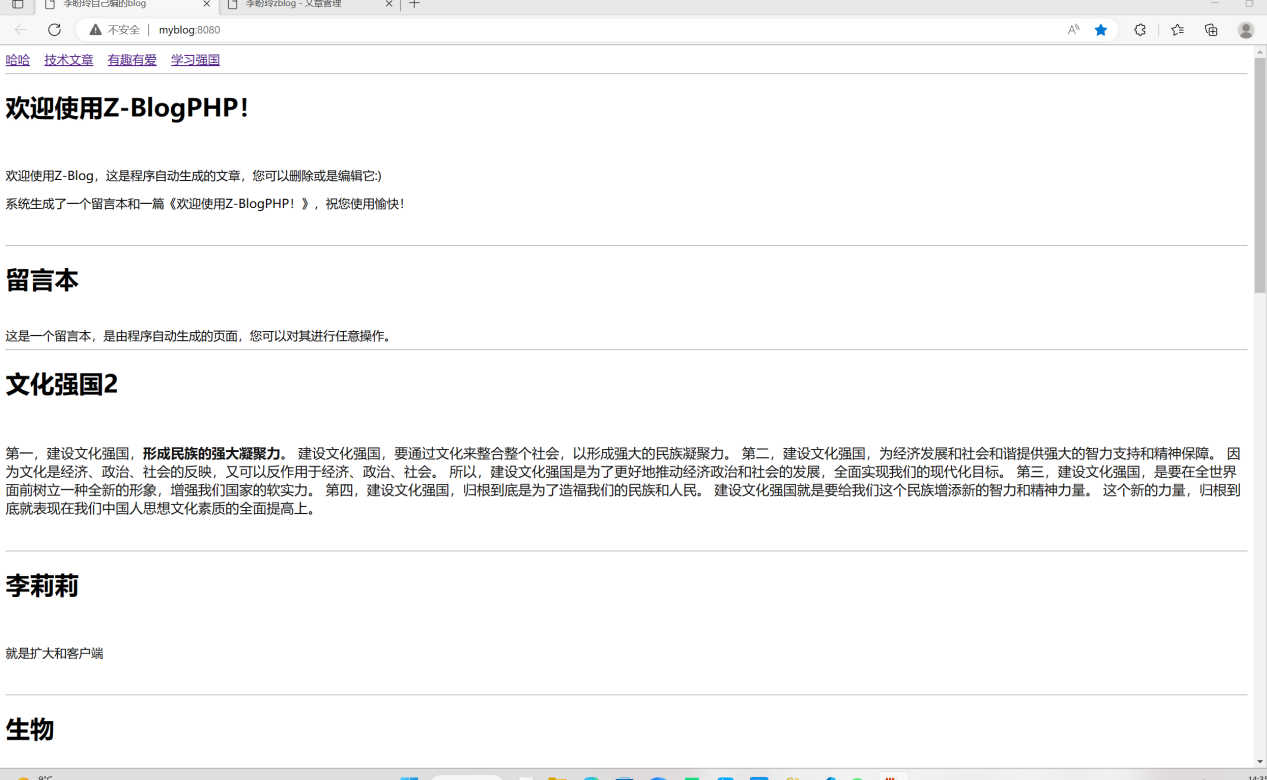The image size is (1267, 780).
Task: Toggle the blue favorite star bookmark
Action: 1101,30
